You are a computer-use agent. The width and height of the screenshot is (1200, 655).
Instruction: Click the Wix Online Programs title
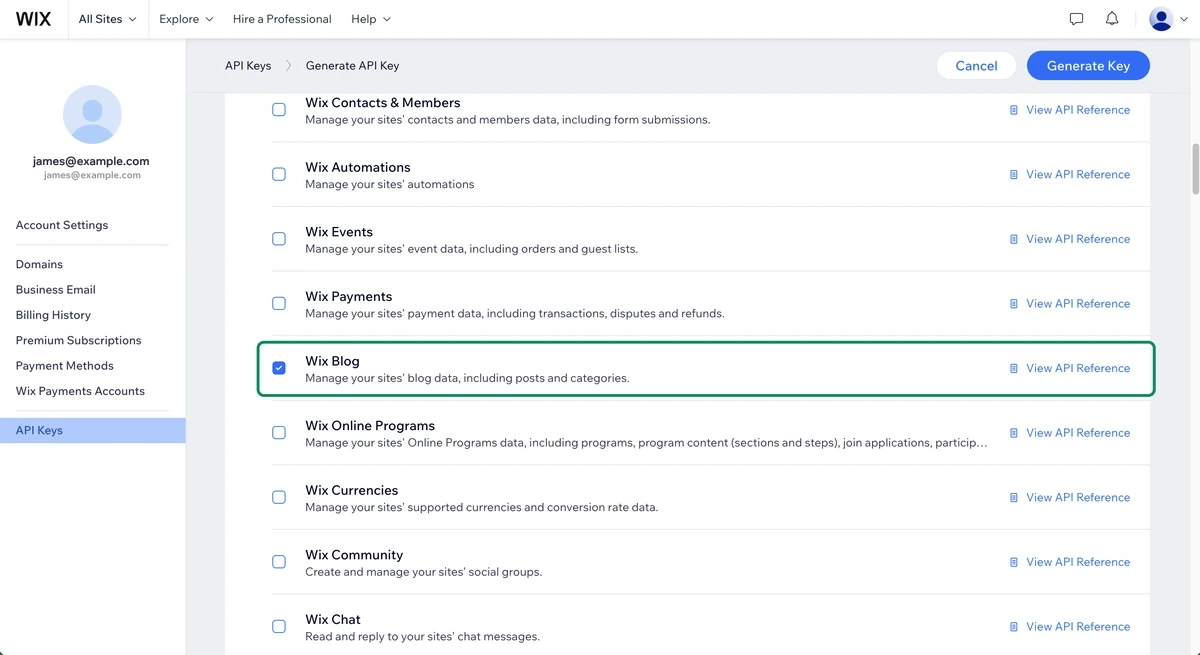coord(370,426)
